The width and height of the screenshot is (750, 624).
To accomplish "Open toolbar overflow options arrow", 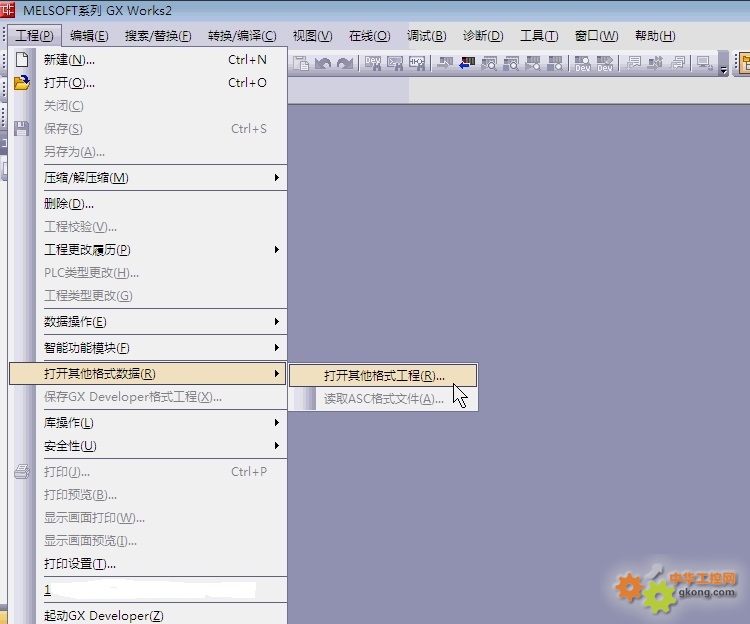I will (x=724, y=70).
